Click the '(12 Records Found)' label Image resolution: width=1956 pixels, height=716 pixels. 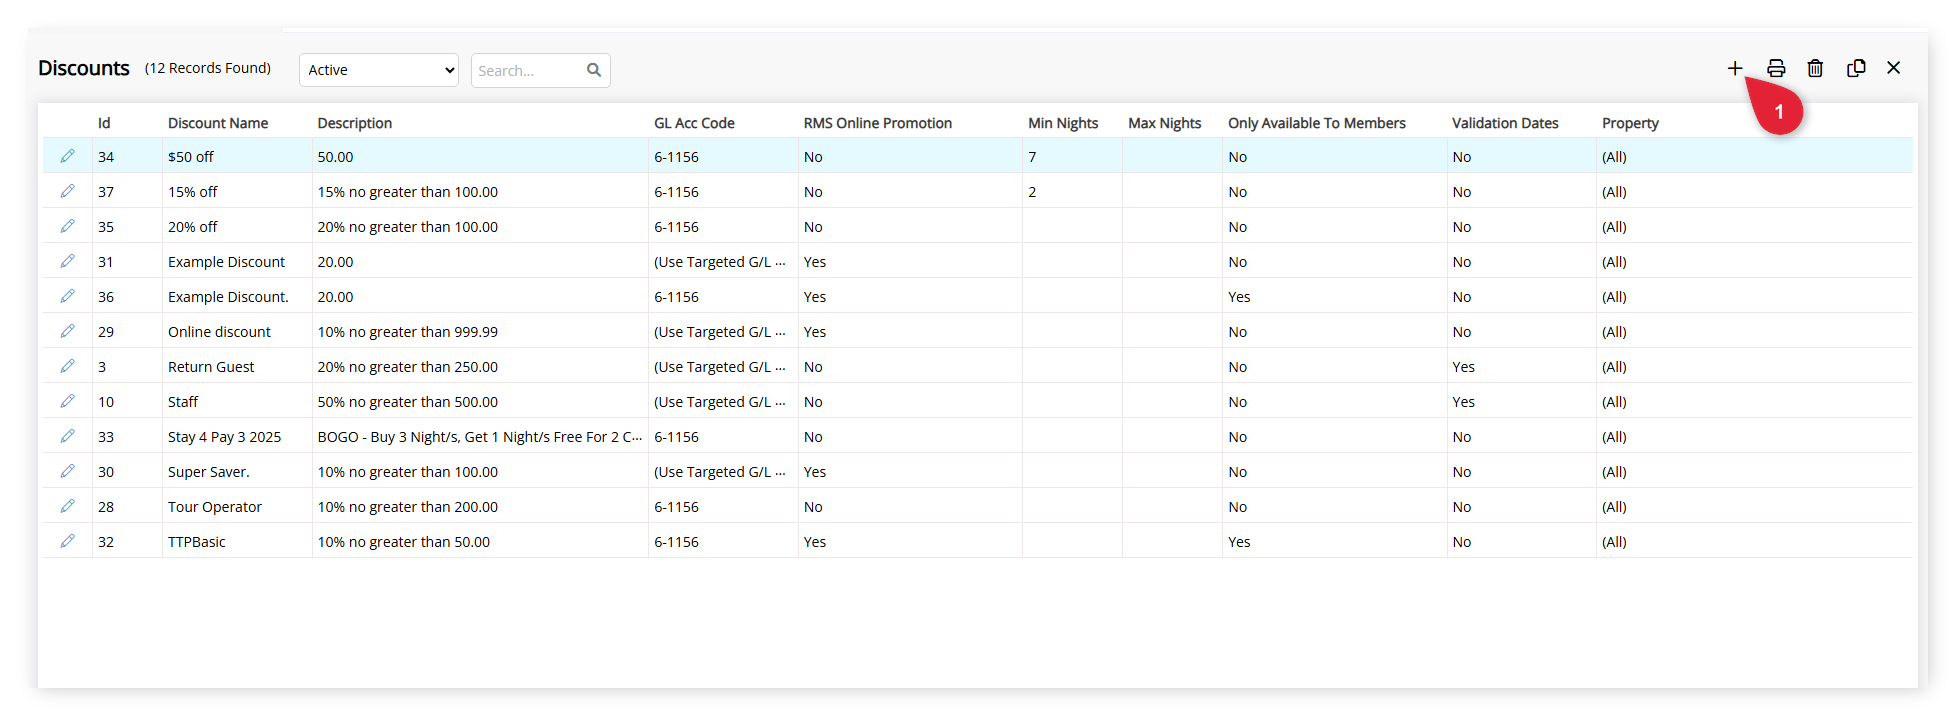coord(208,68)
